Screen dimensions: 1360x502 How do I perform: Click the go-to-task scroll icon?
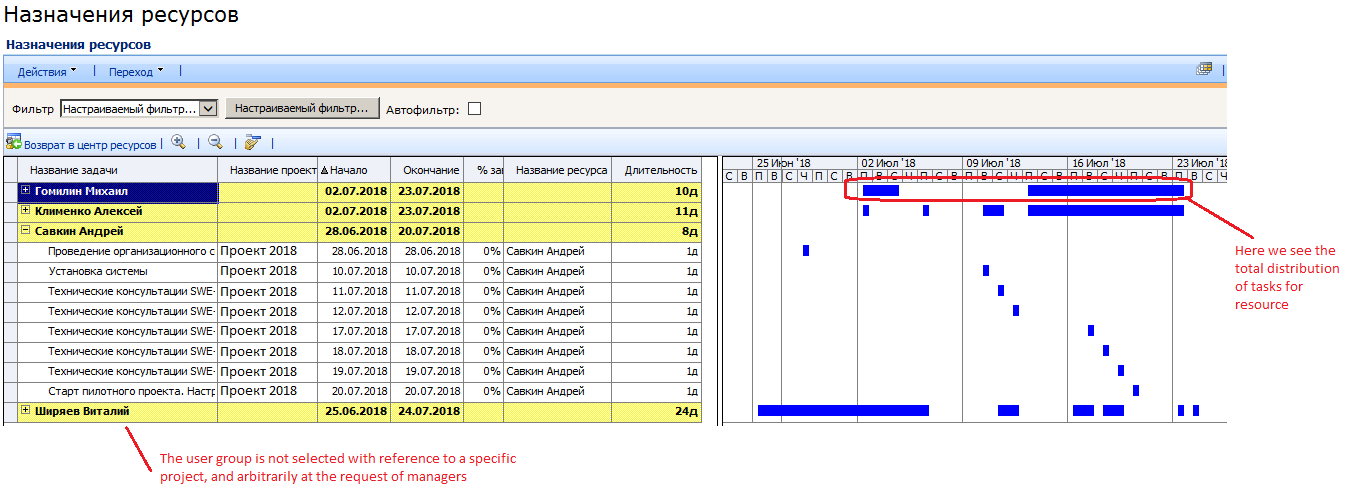coord(252,143)
